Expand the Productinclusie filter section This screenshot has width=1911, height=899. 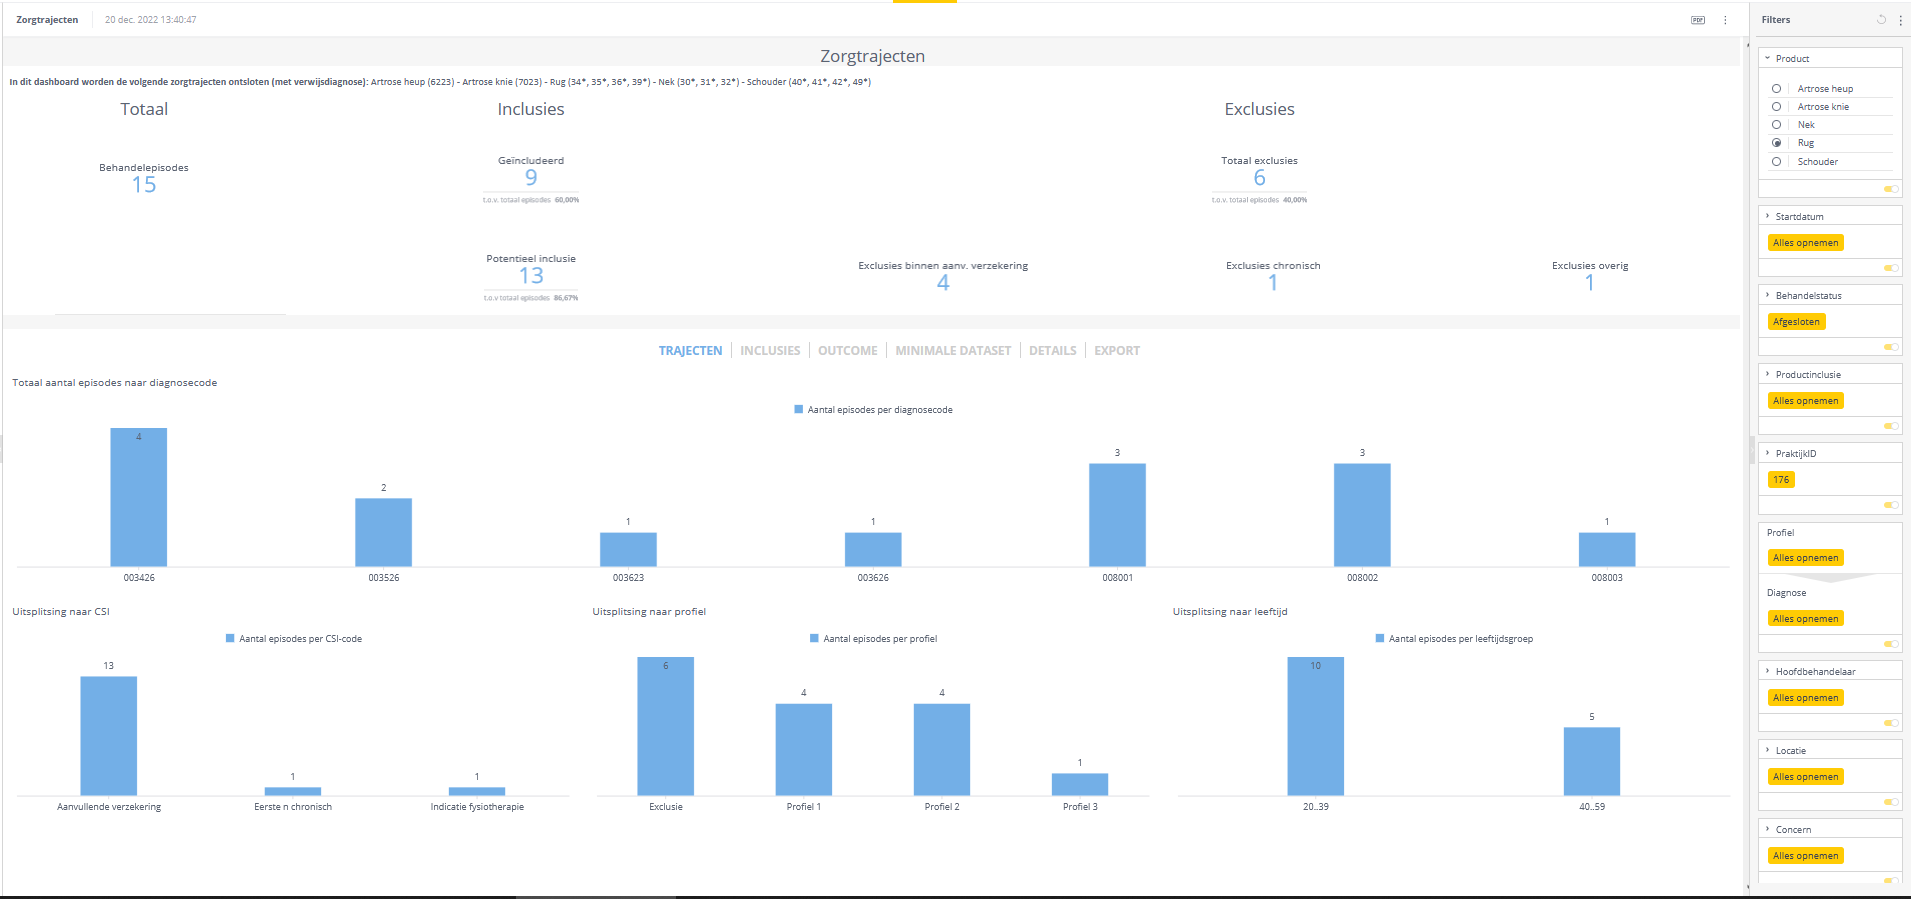(x=1768, y=375)
